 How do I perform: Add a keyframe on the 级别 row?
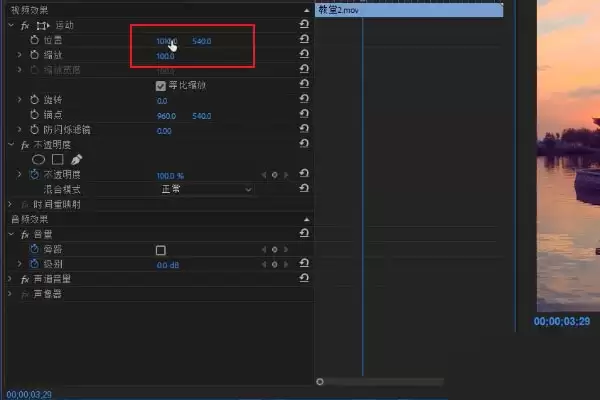tap(274, 264)
